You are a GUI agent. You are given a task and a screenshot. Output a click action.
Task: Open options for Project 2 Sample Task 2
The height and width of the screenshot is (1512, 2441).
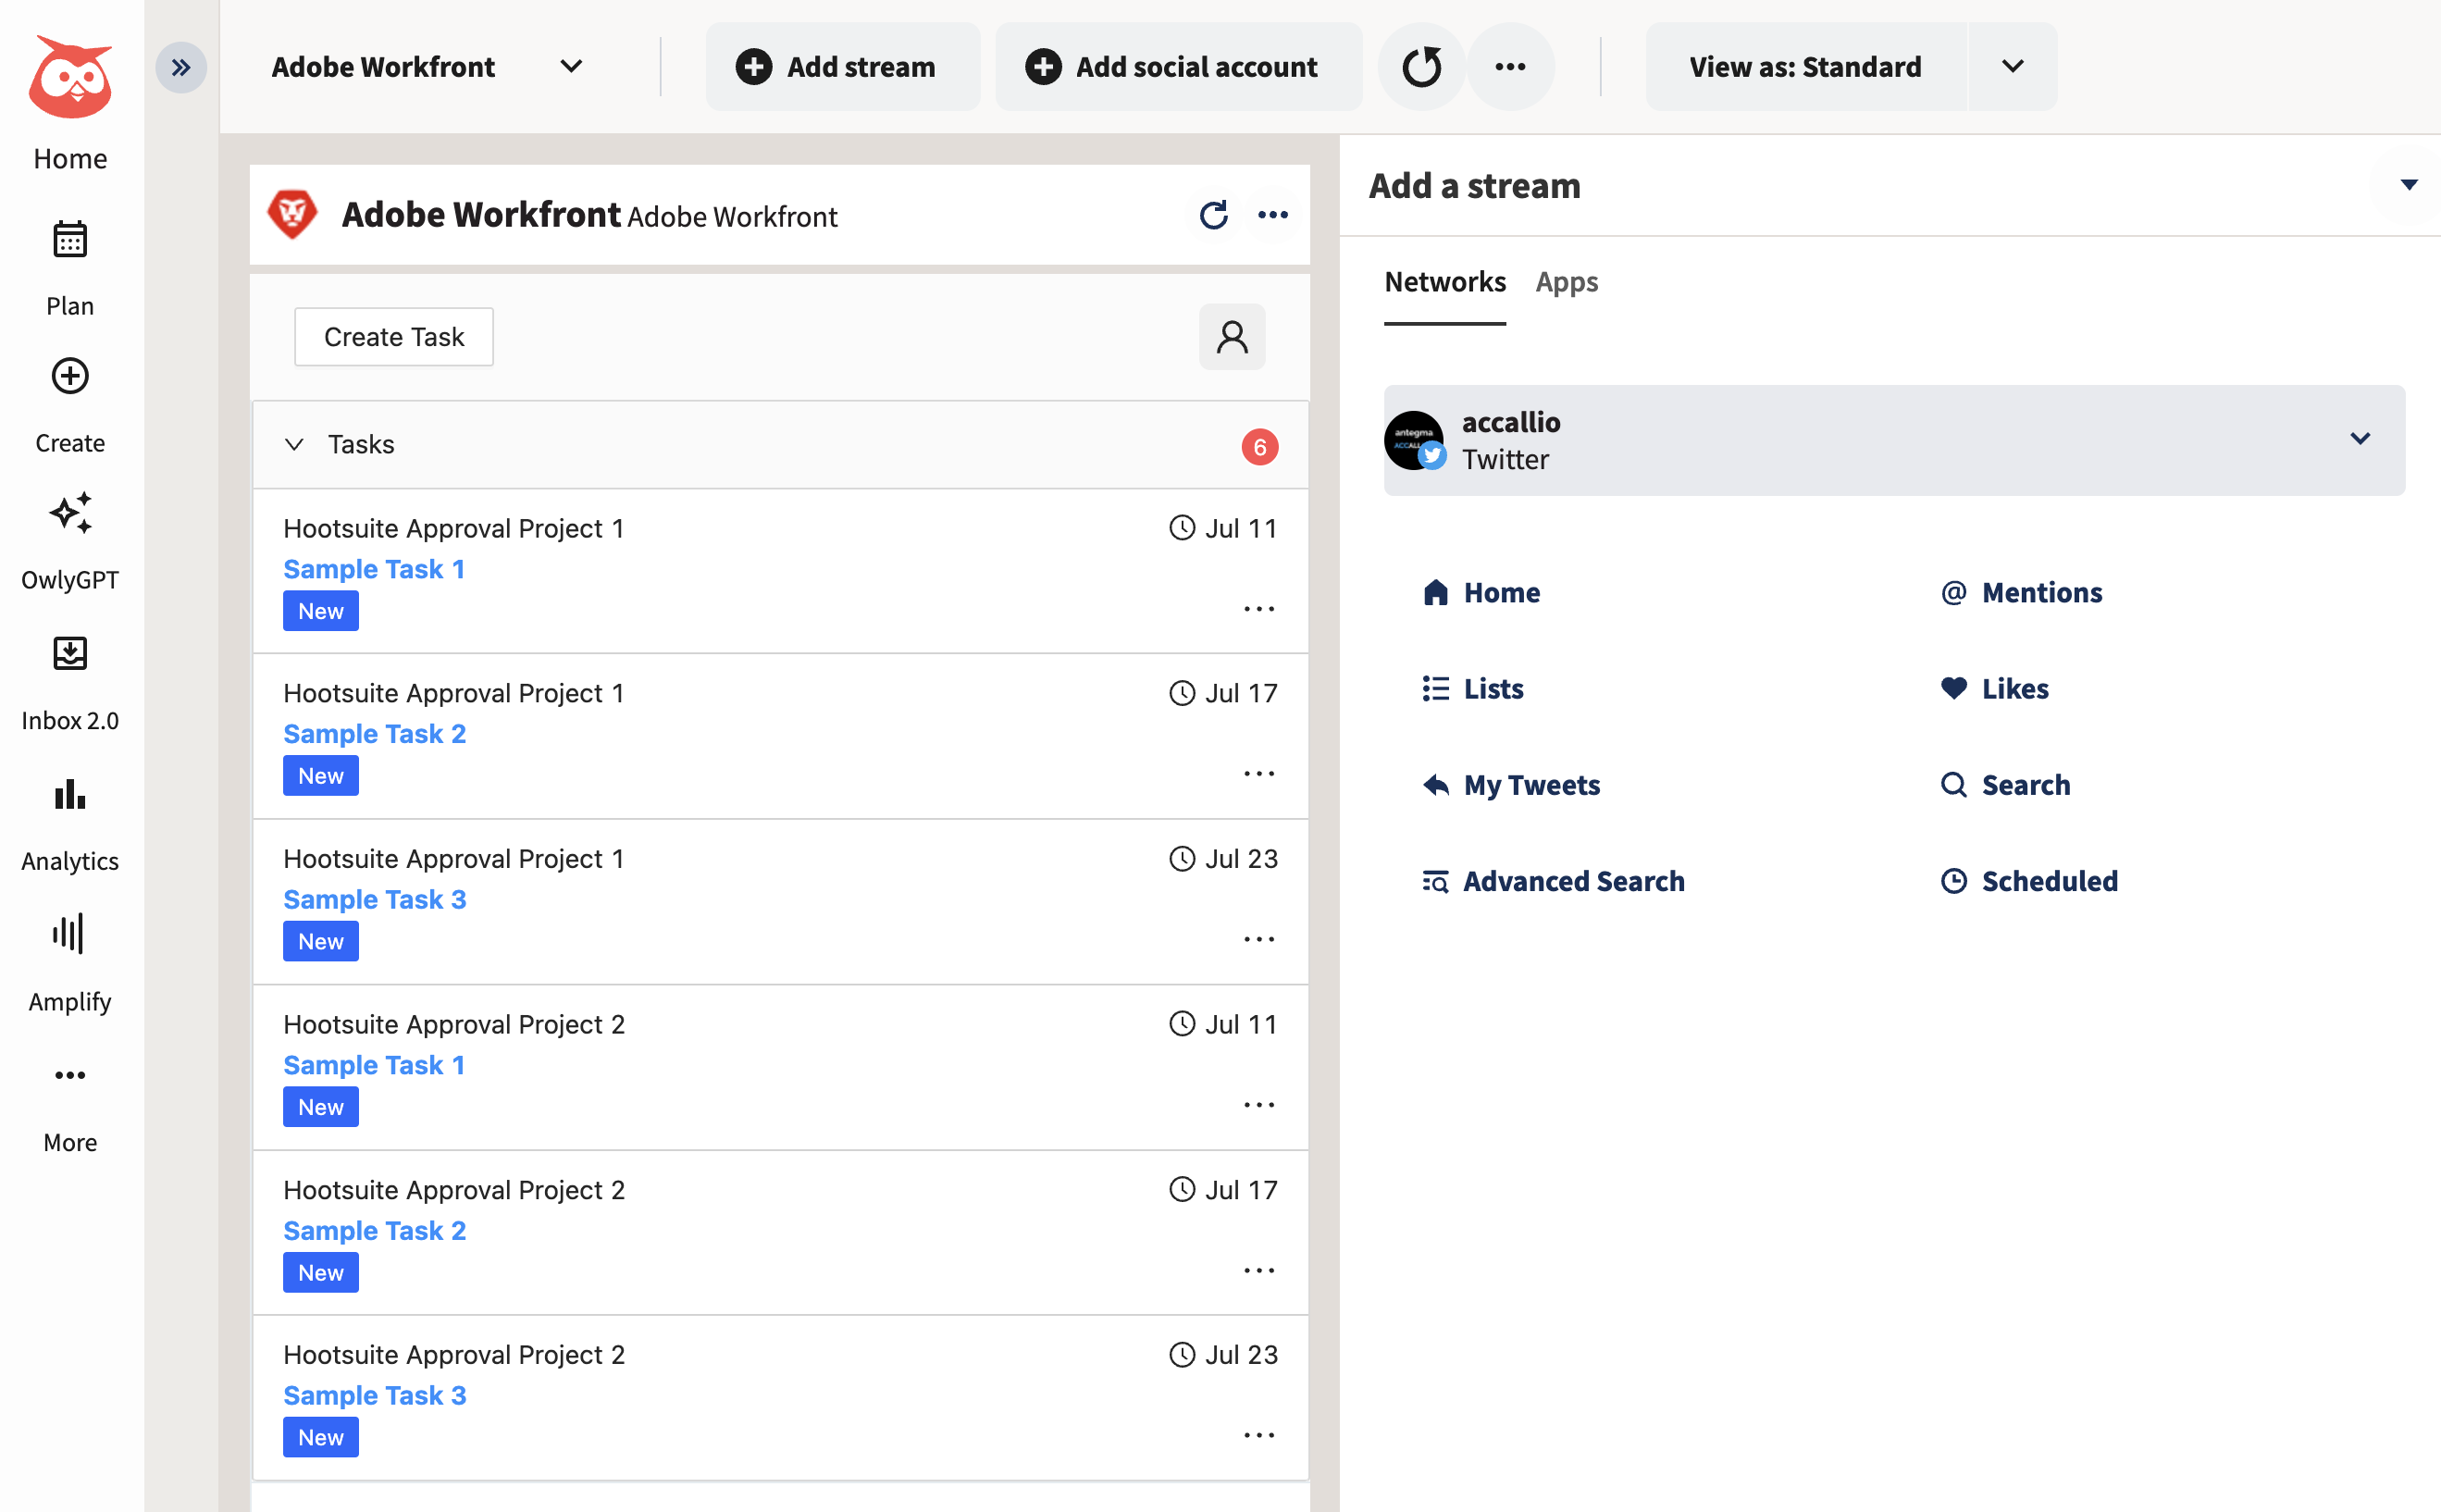tap(1259, 1271)
